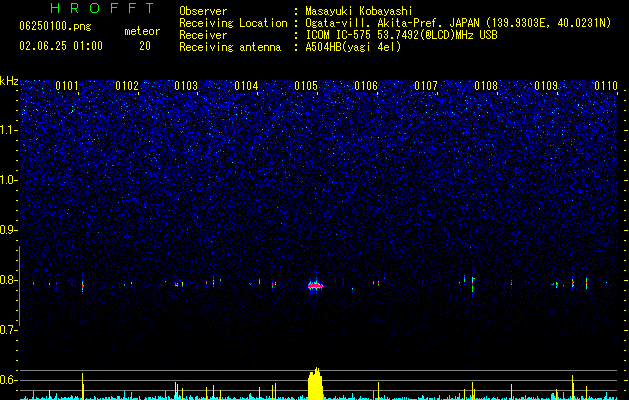Image resolution: width=629 pixels, height=400 pixels.
Task: Click the 0105 time marker
Action: coord(306,86)
